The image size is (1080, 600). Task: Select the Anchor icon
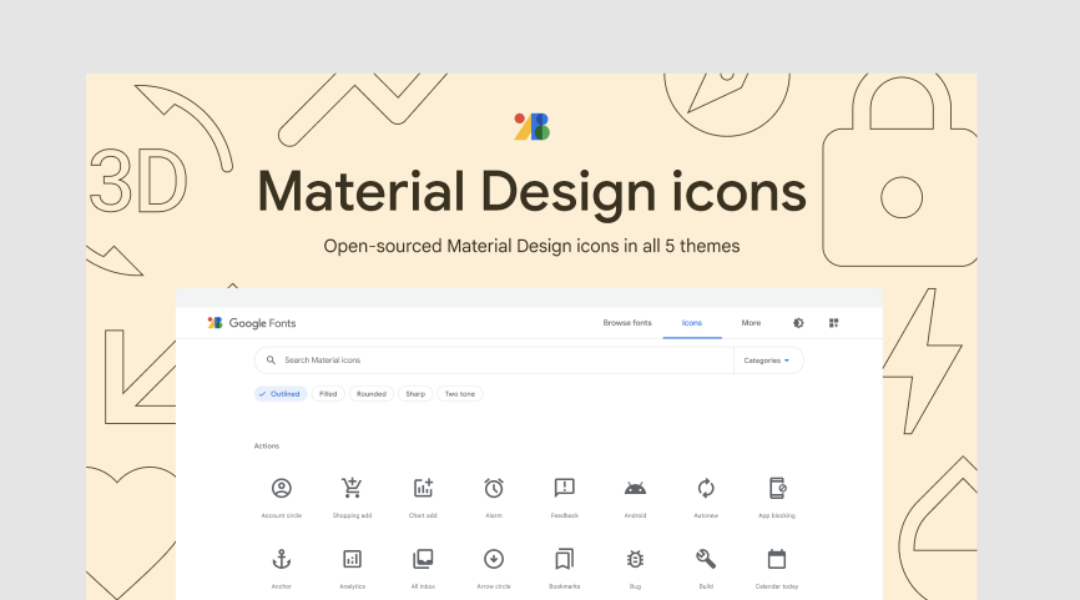[x=281, y=559]
